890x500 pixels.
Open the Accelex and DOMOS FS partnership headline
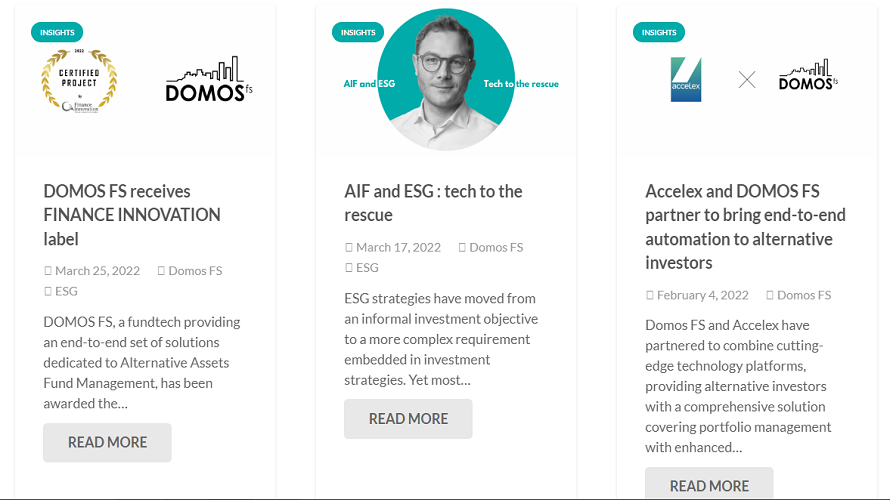[x=745, y=227]
